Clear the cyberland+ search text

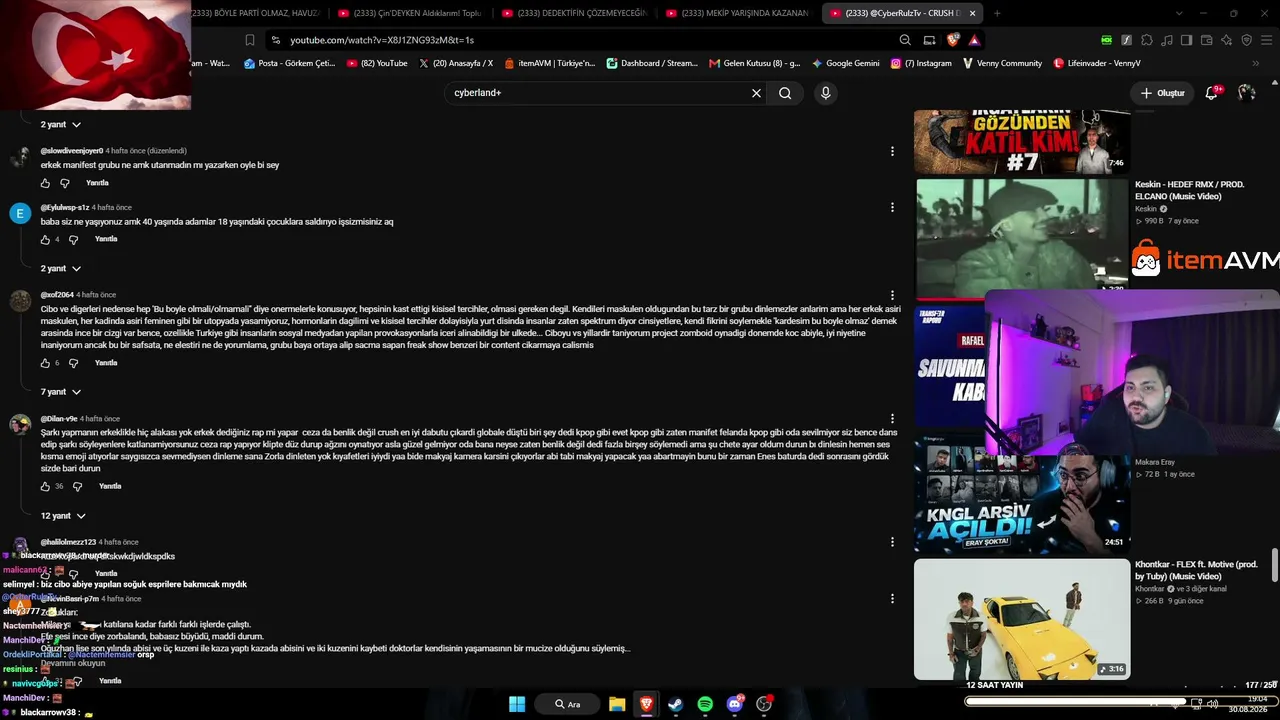click(756, 93)
